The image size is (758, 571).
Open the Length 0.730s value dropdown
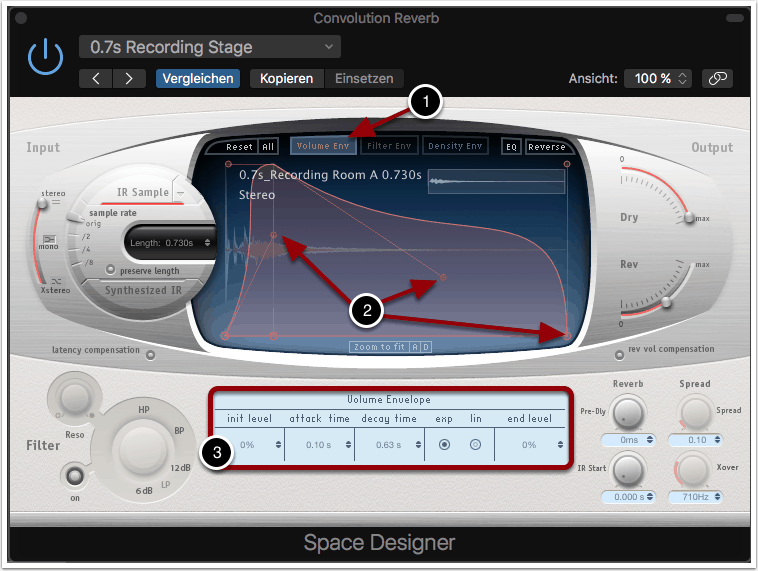coord(171,242)
